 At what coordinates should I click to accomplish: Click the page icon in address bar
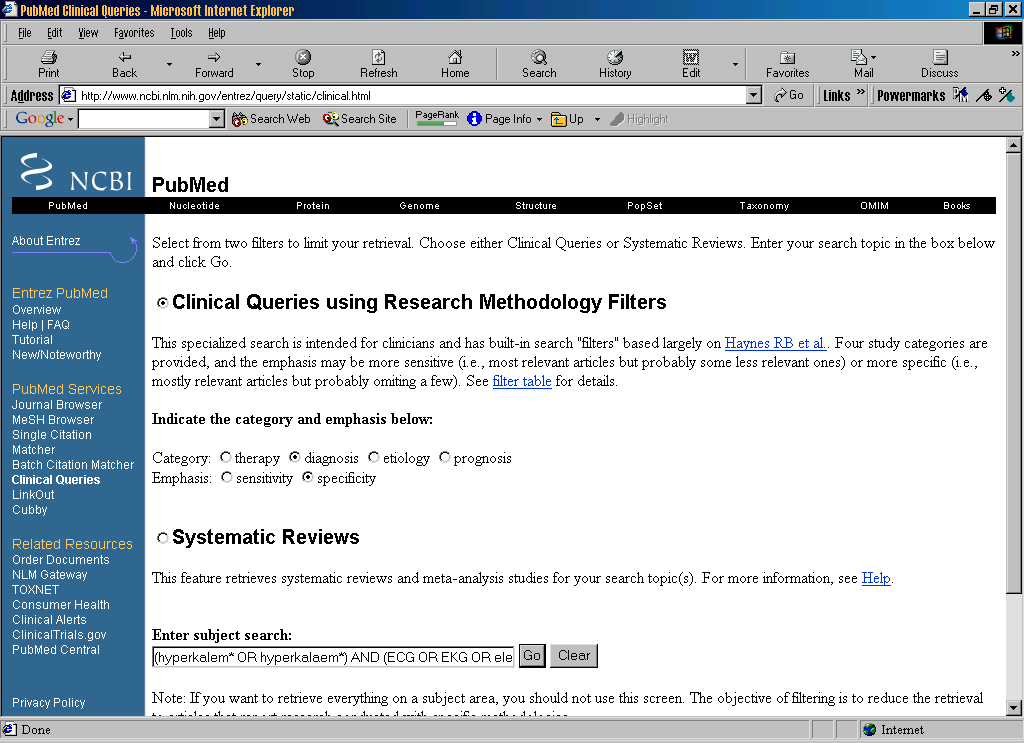(68, 95)
